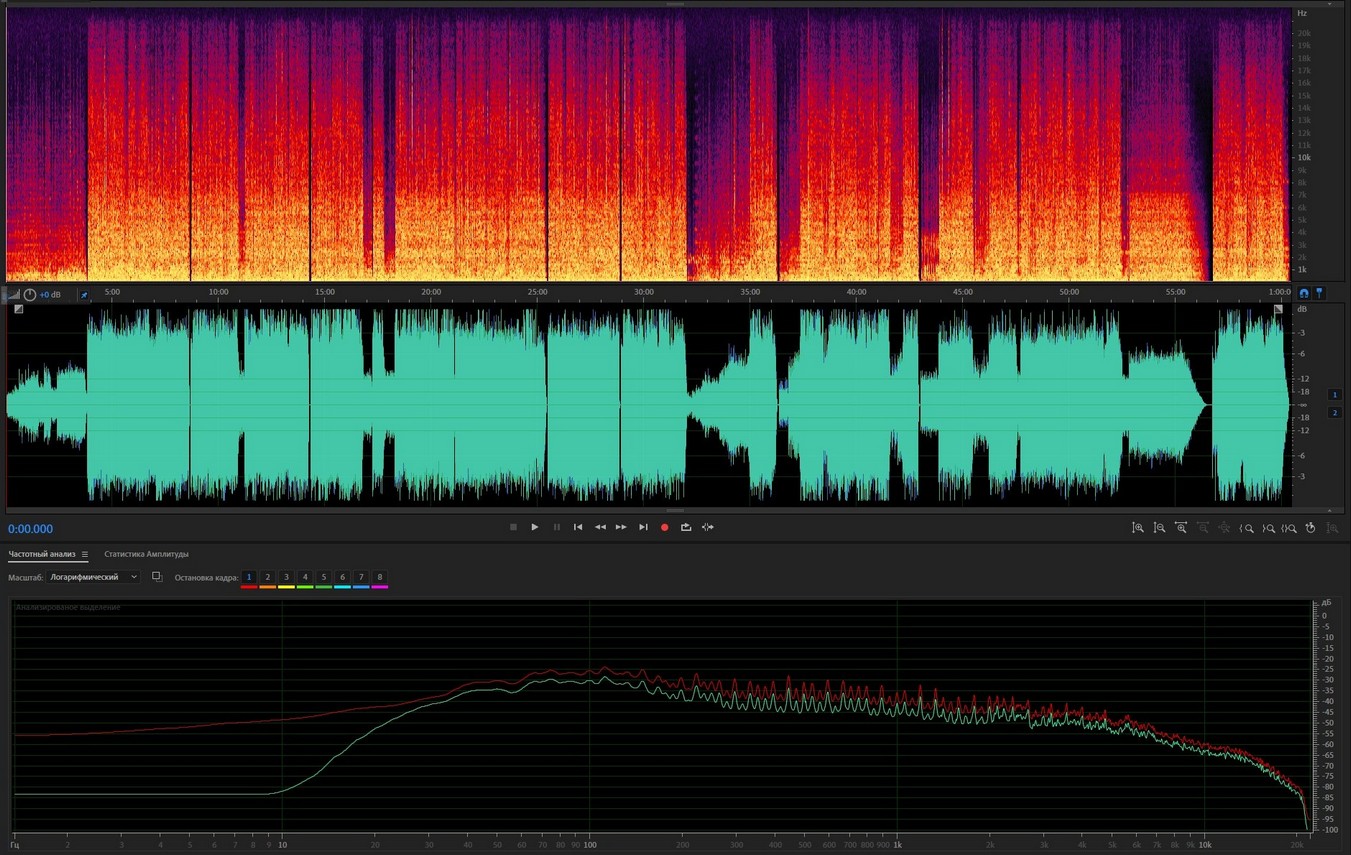Click the fast forward button

pyautogui.click(x=621, y=527)
